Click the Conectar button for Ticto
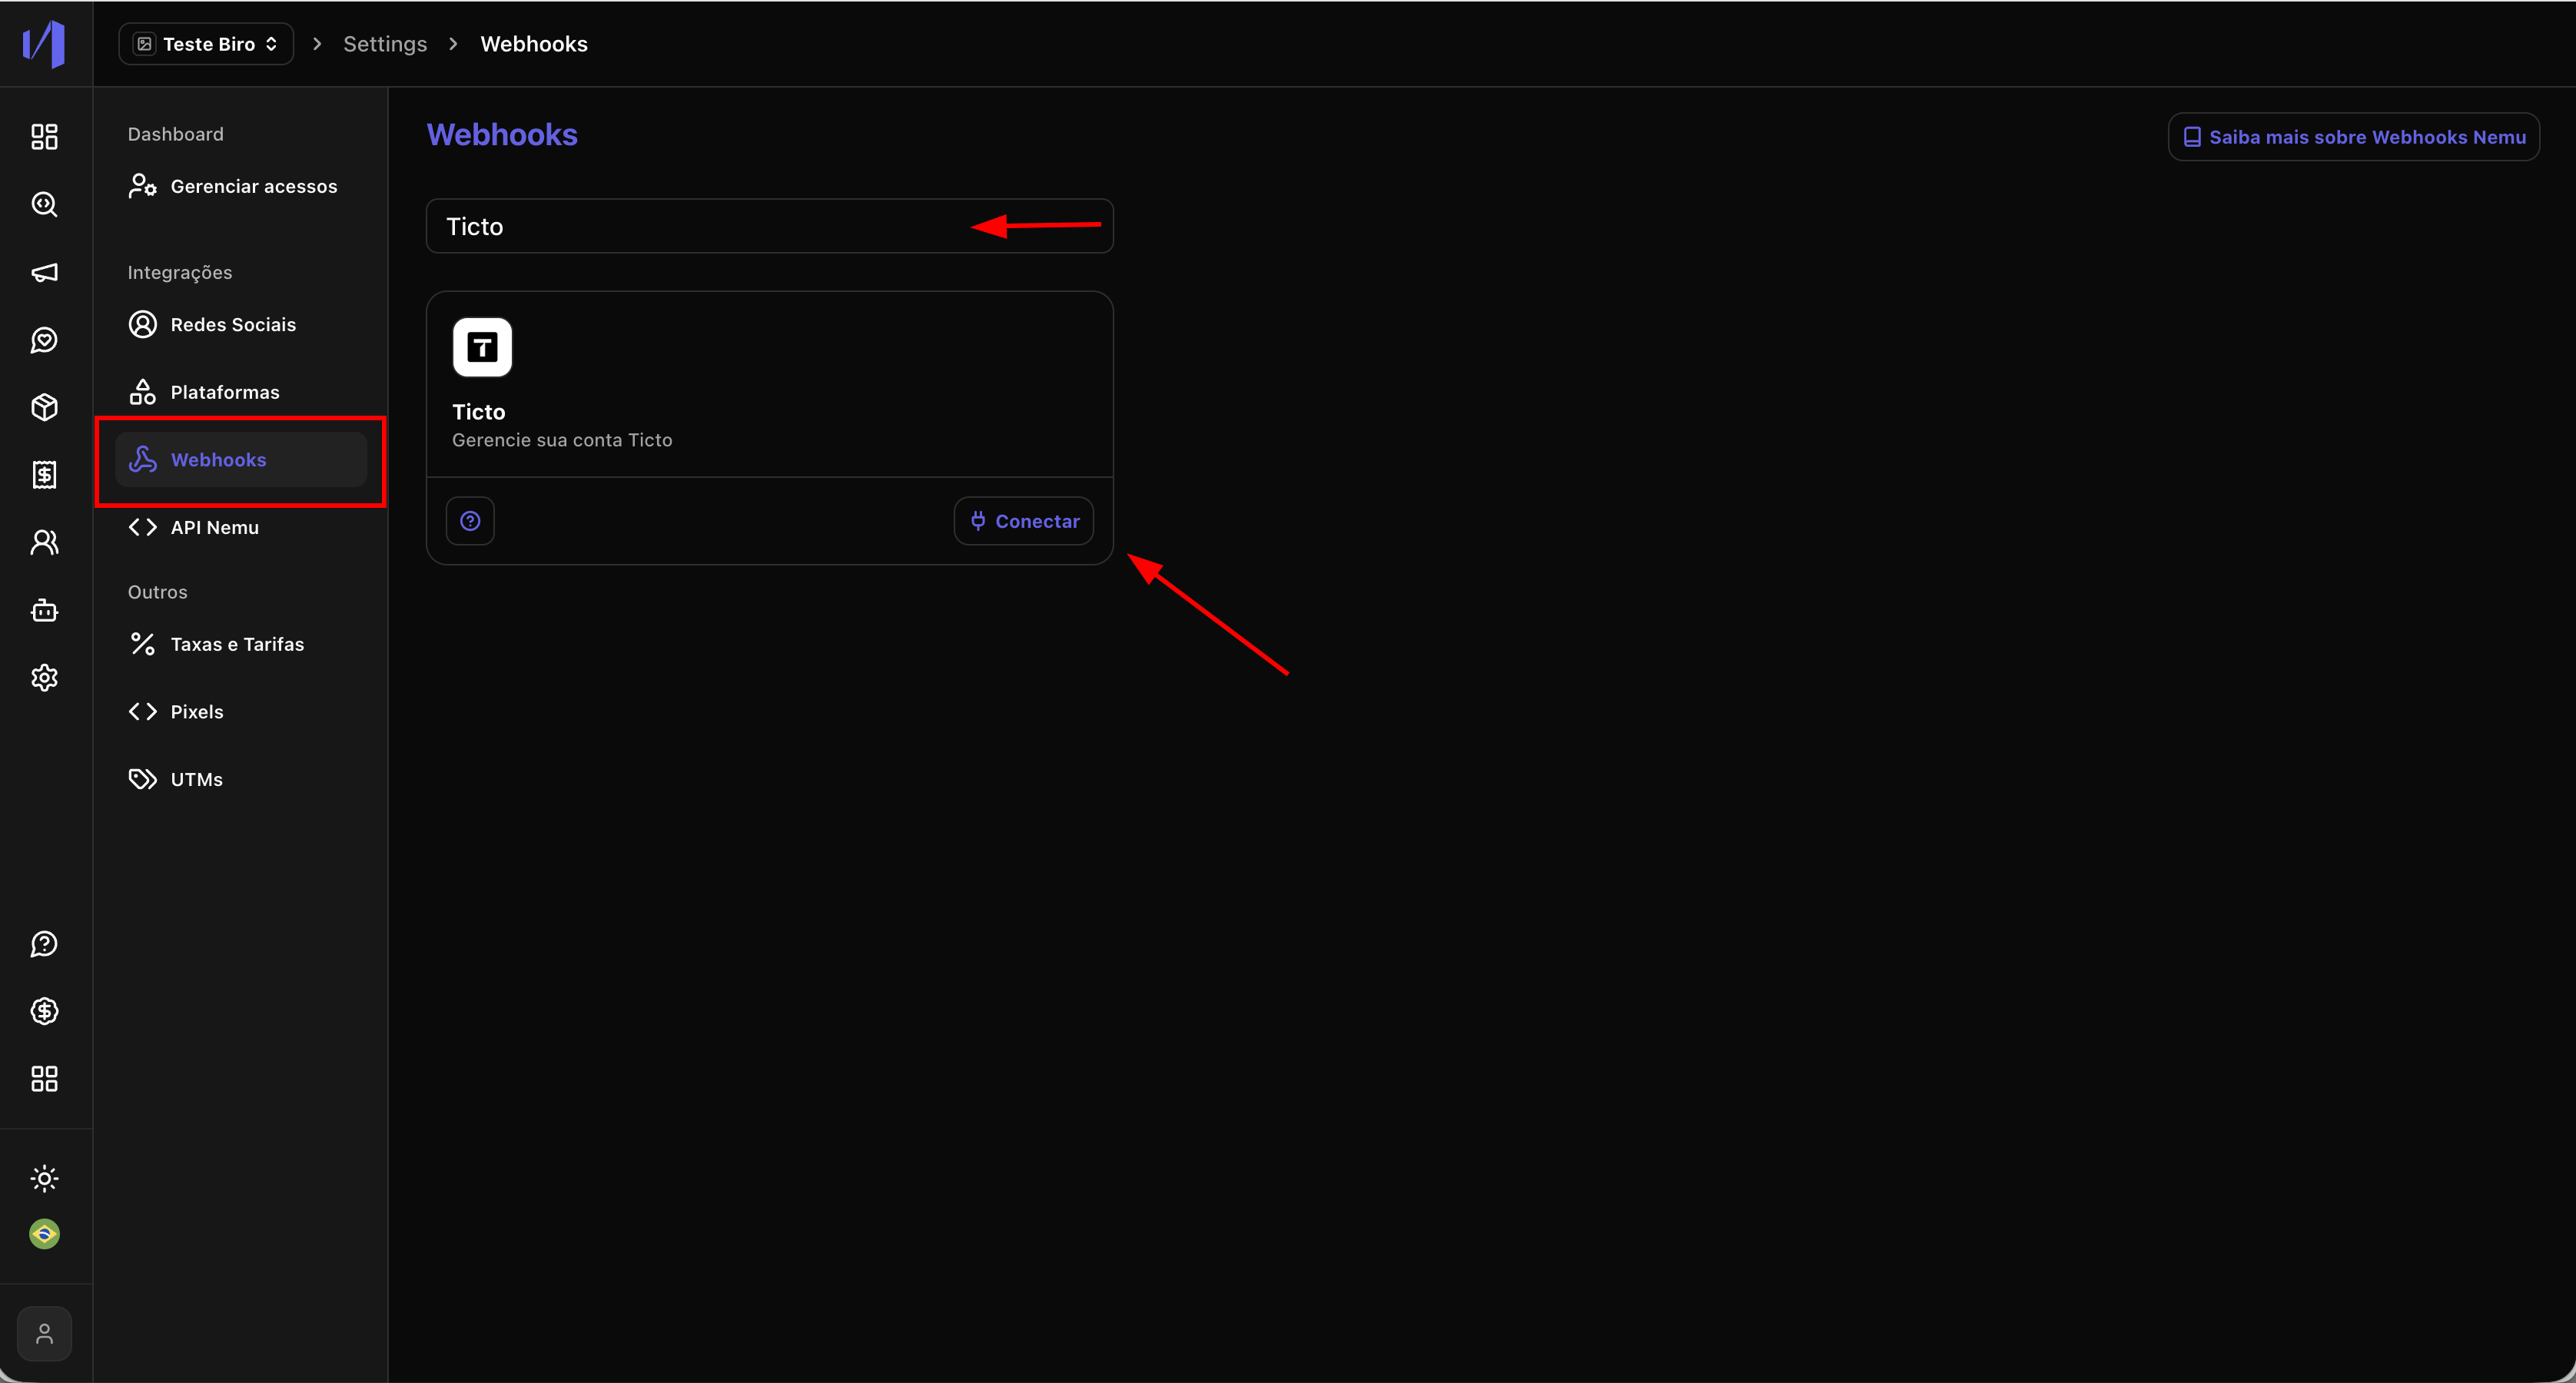The width and height of the screenshot is (2576, 1383). tap(1024, 521)
